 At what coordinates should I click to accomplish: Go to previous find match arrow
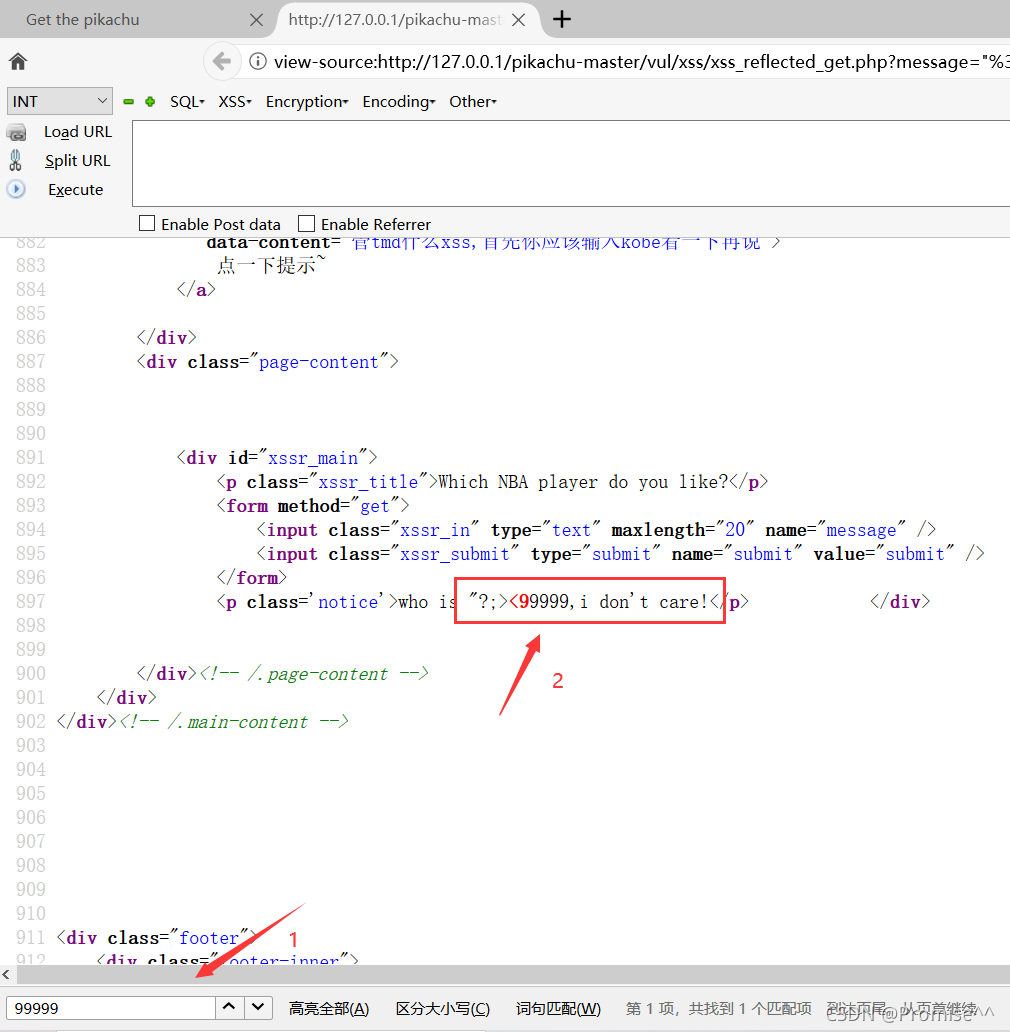[x=229, y=1007]
